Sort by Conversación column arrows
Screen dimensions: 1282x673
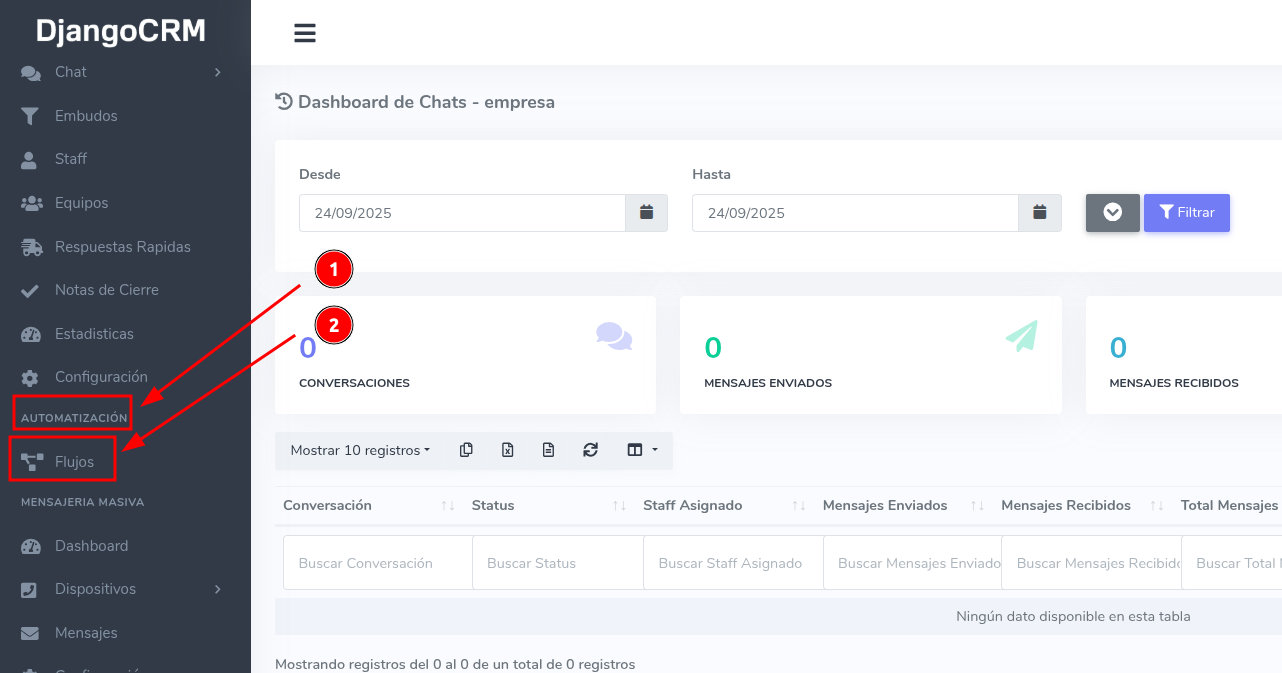point(448,506)
